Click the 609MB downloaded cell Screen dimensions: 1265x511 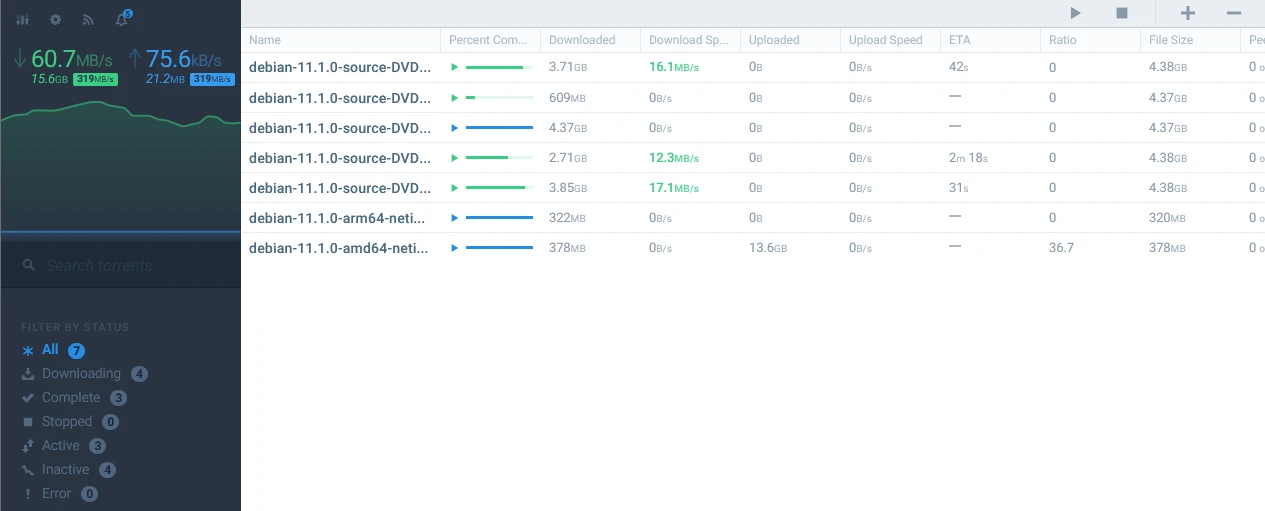point(567,98)
